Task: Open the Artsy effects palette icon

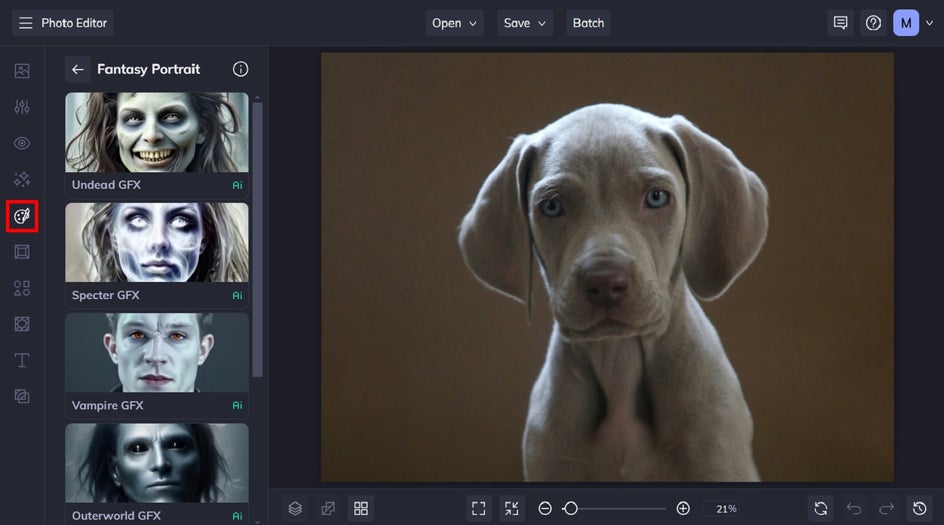Action: point(22,215)
